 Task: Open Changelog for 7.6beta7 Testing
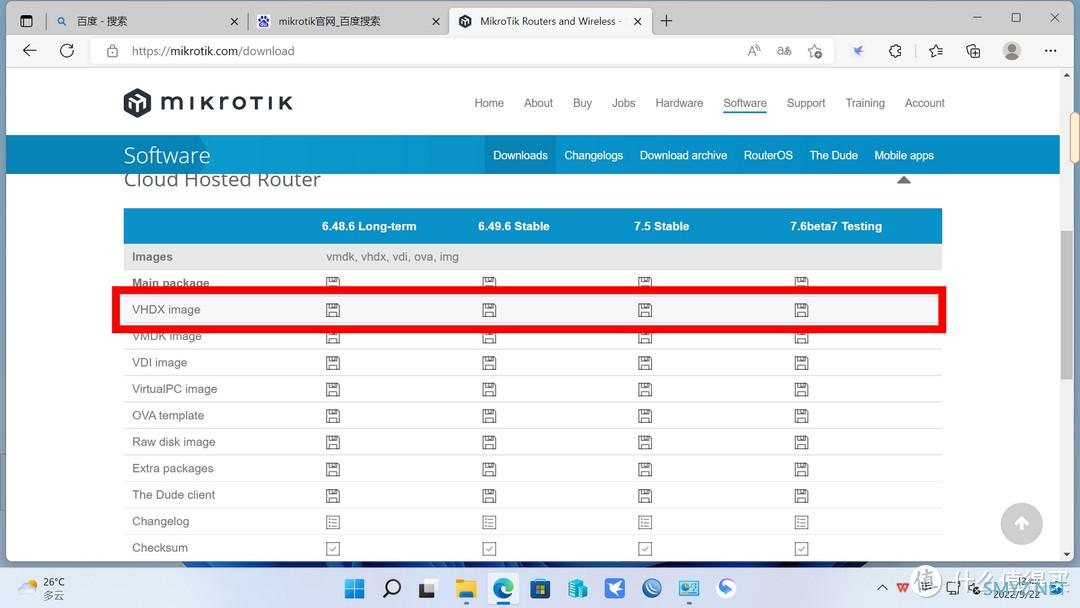tap(801, 522)
